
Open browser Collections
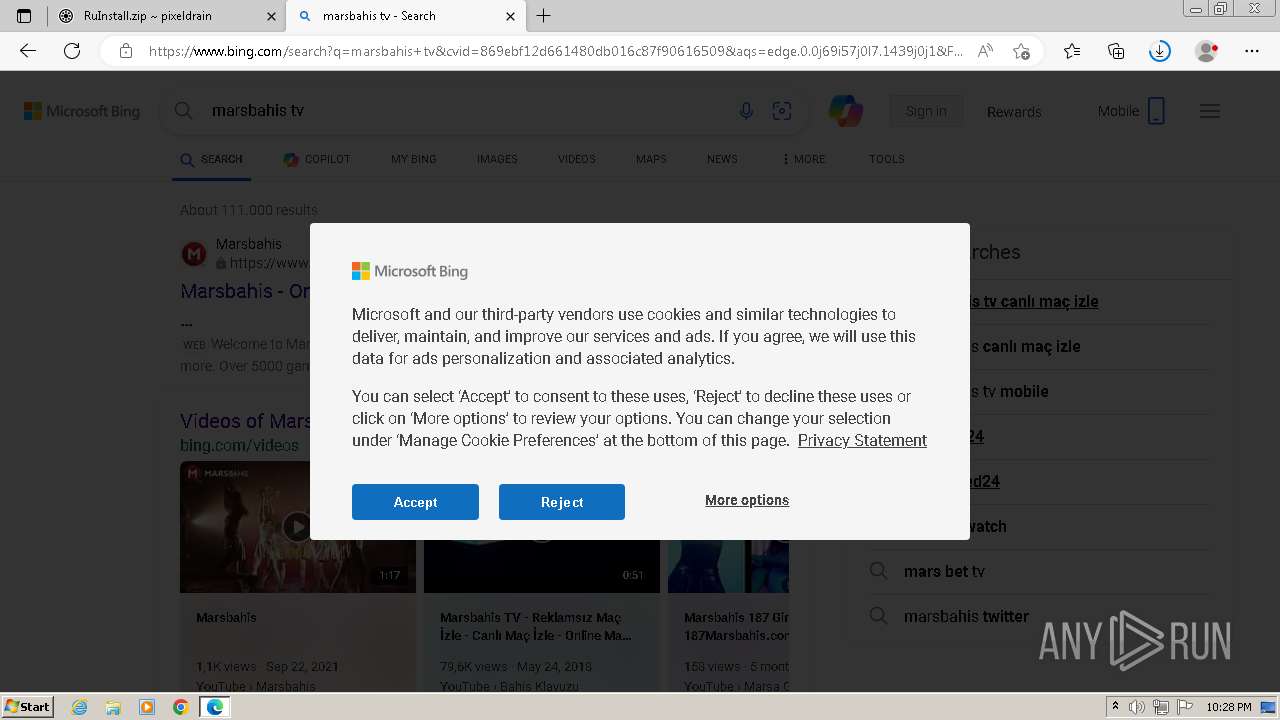click(1116, 51)
